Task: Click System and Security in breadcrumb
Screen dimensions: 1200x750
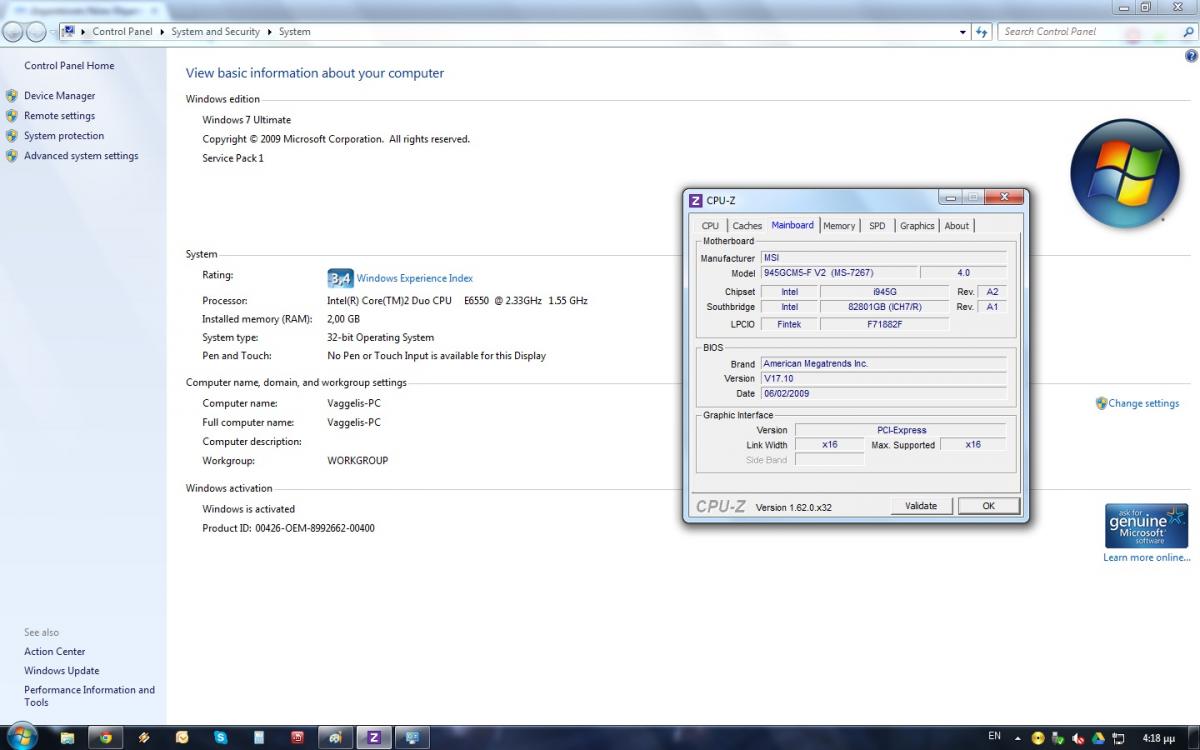Action: [x=215, y=32]
